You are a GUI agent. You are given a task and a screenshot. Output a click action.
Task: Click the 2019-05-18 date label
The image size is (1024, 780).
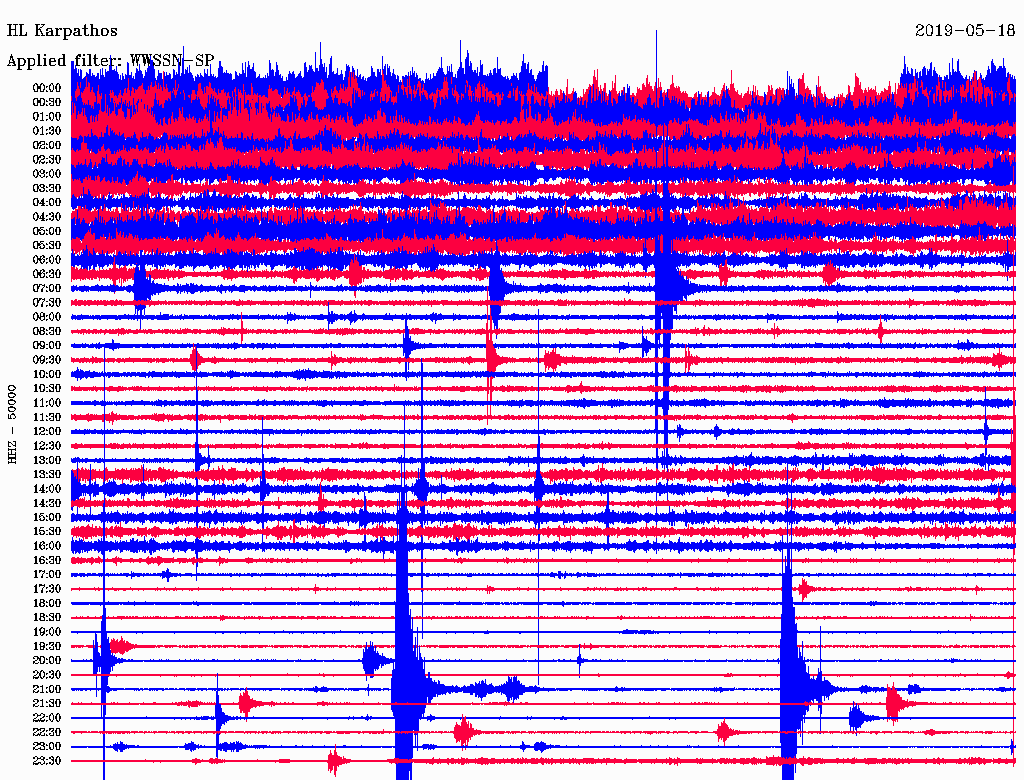point(965,31)
